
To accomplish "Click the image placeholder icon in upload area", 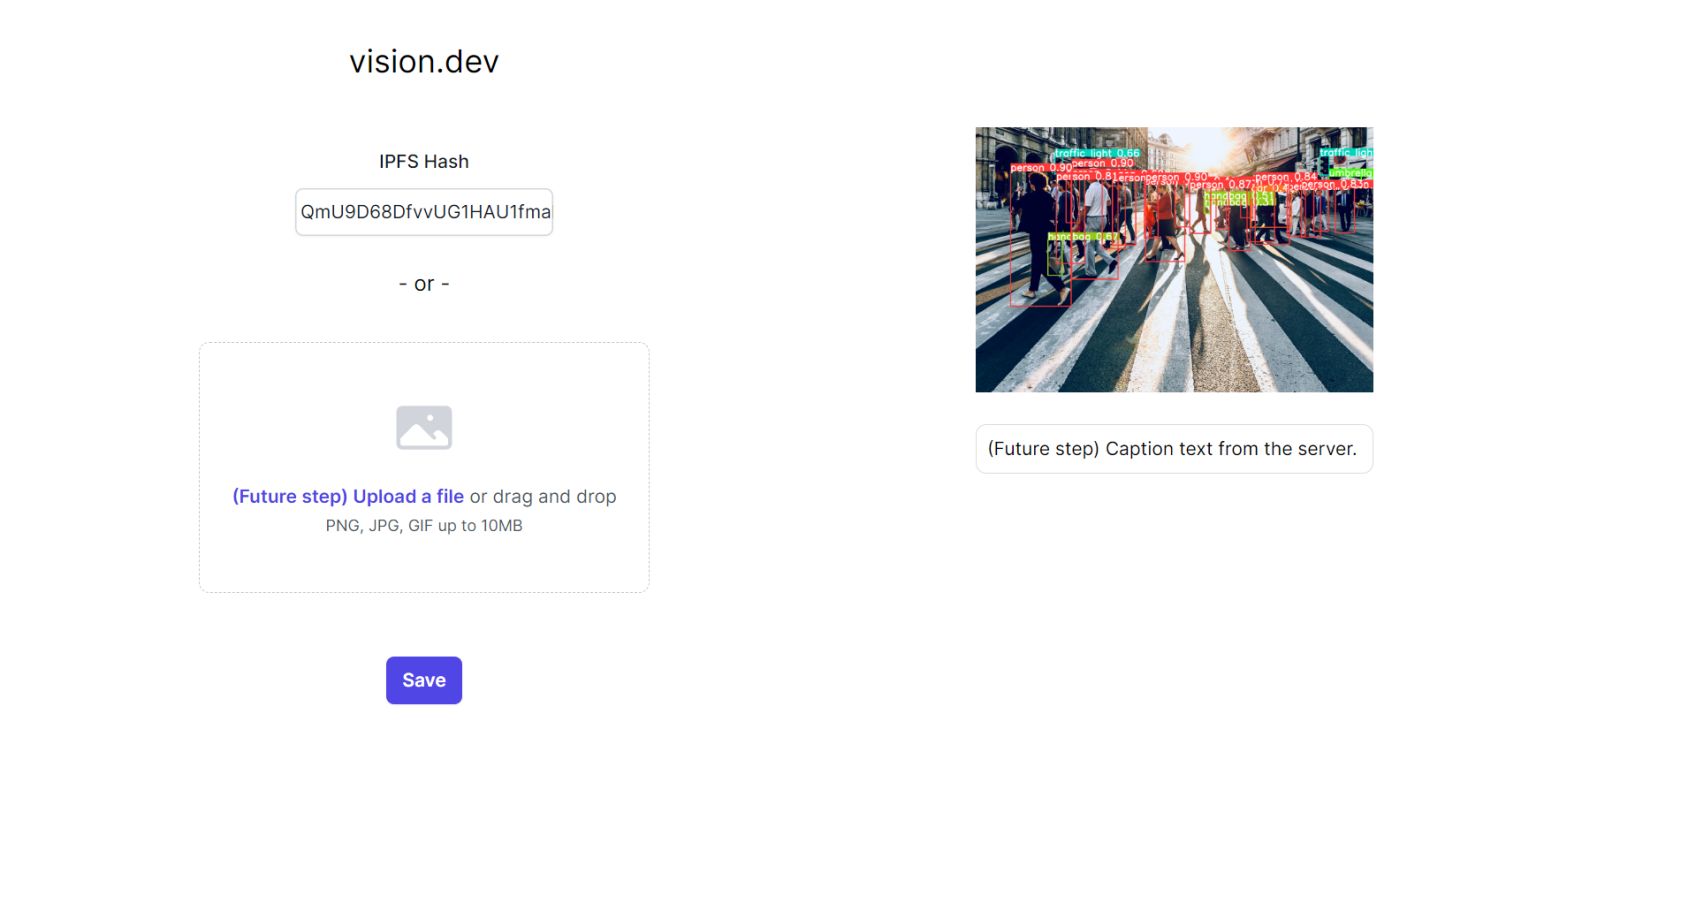I will [424, 427].
